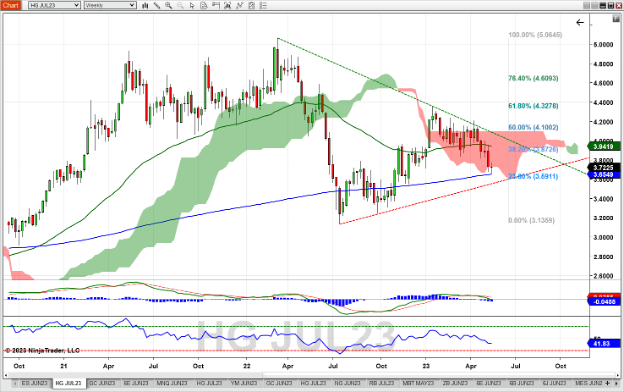
Task: Click the greyed-out zoom out magnifier
Action: [180, 5]
